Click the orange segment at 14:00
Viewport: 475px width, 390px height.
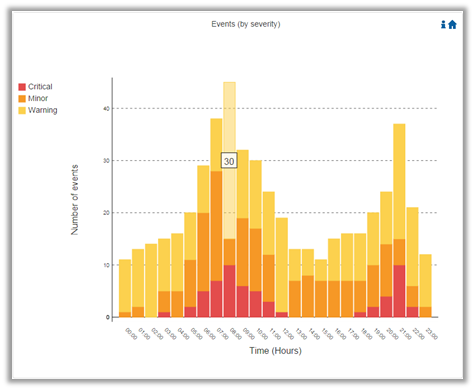[x=308, y=296]
